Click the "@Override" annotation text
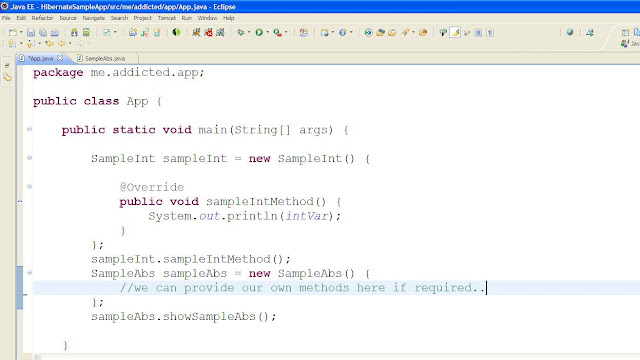640x360 pixels. click(152, 187)
